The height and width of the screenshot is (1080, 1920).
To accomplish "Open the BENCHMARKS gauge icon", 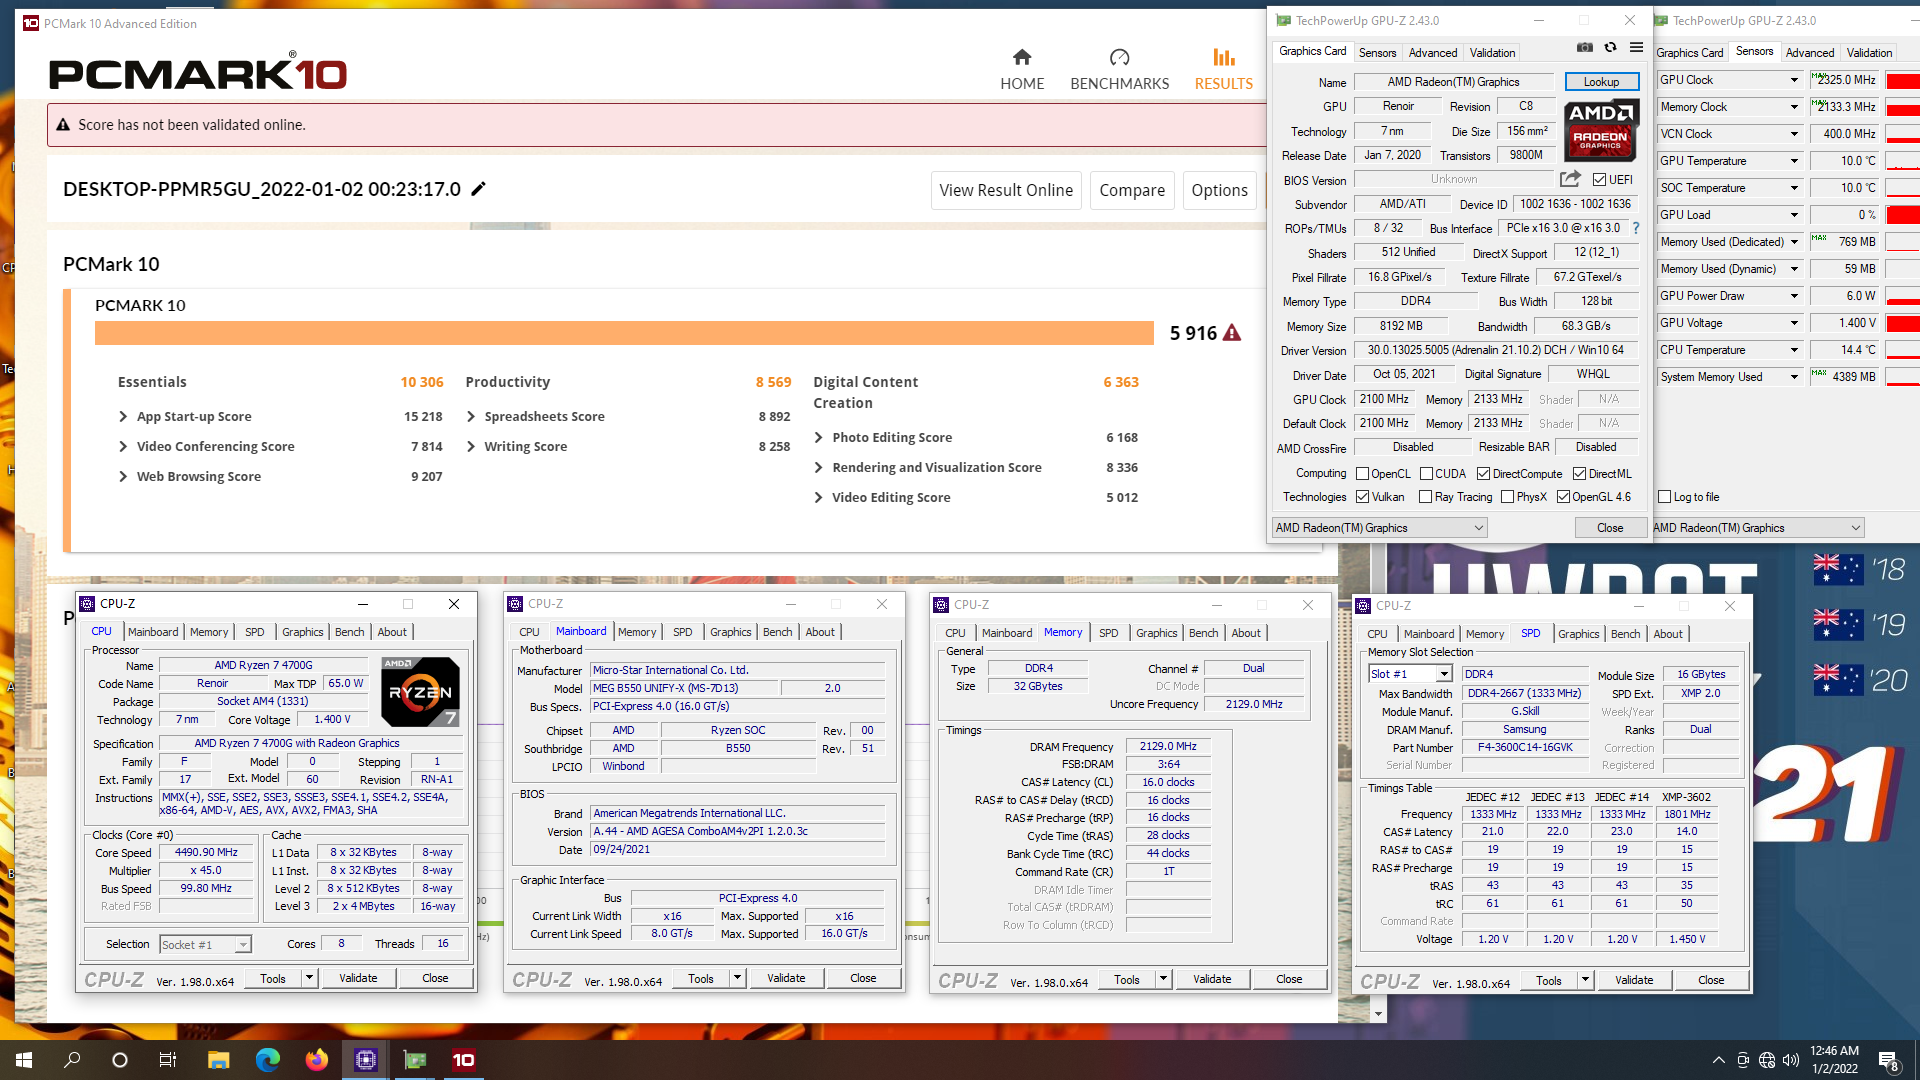I will point(1119,57).
